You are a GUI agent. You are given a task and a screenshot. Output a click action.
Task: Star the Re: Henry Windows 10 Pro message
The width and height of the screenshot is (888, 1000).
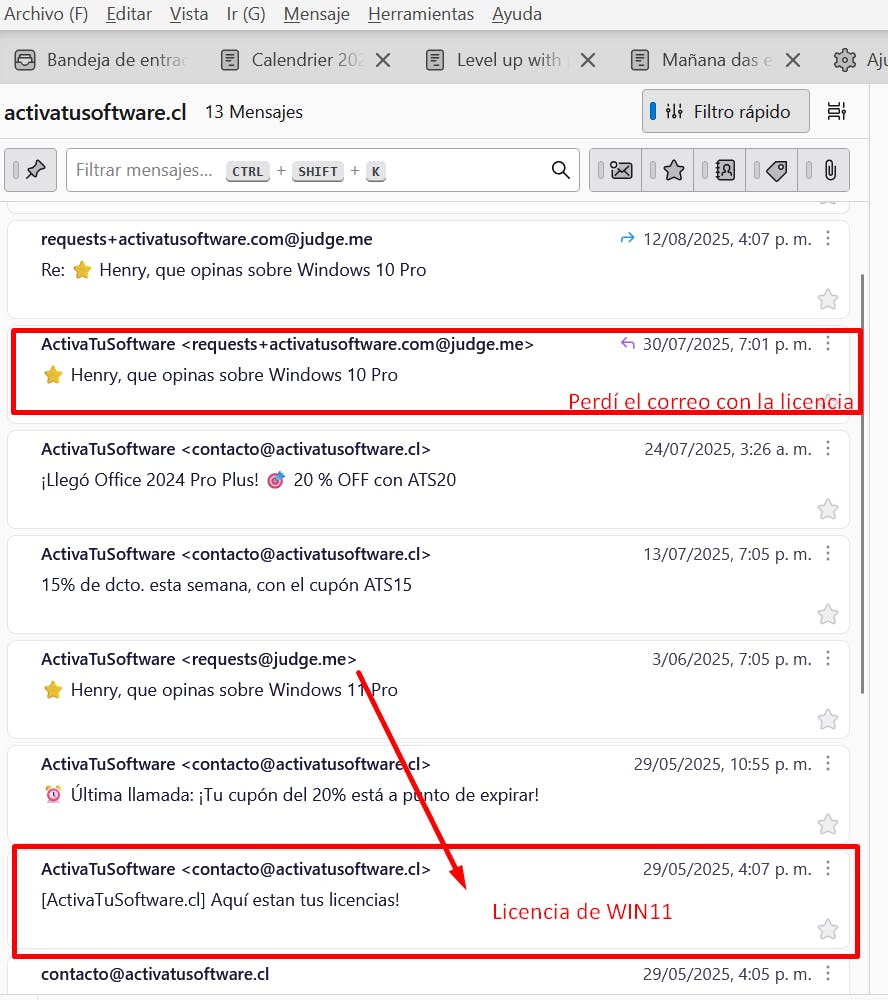tap(828, 299)
